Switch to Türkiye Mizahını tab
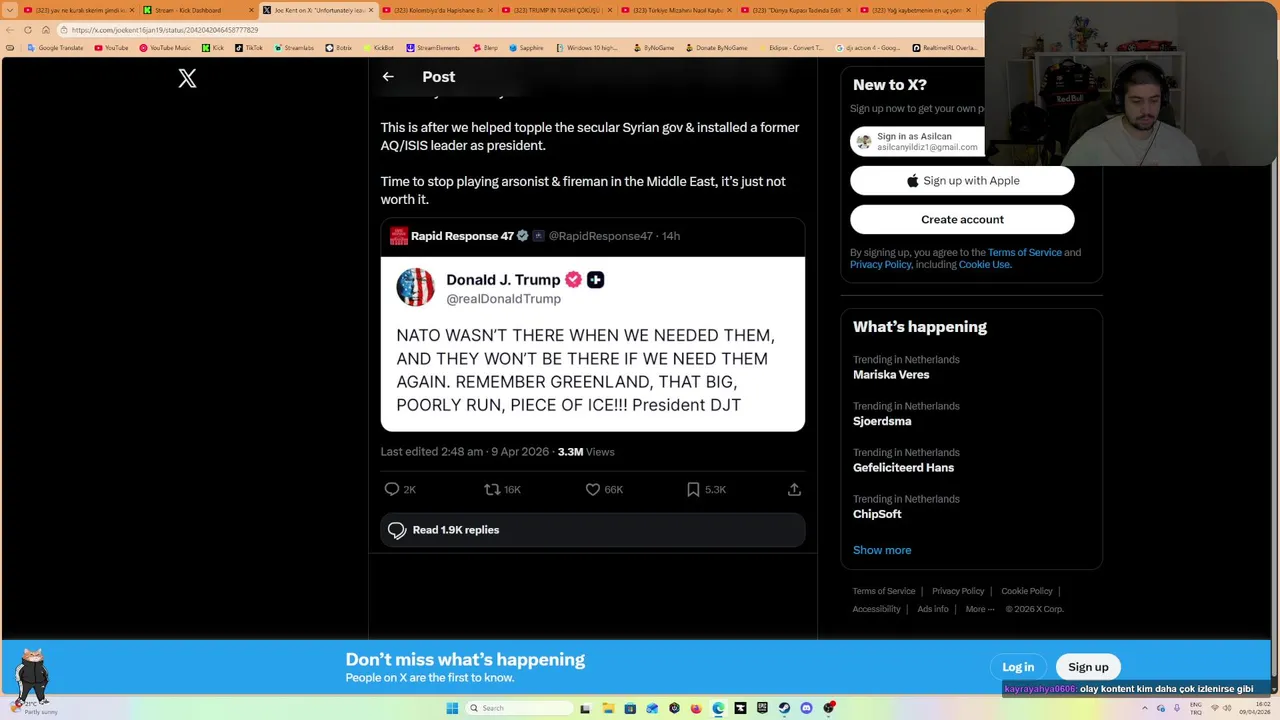This screenshot has height=720, width=1280. tap(677, 10)
